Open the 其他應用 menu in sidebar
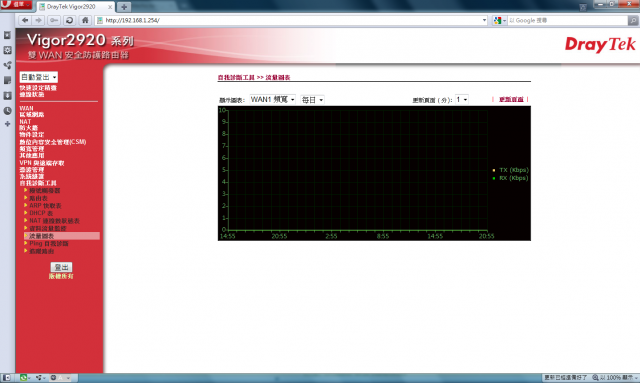Viewport: 640px width, 383px height. (x=32, y=156)
